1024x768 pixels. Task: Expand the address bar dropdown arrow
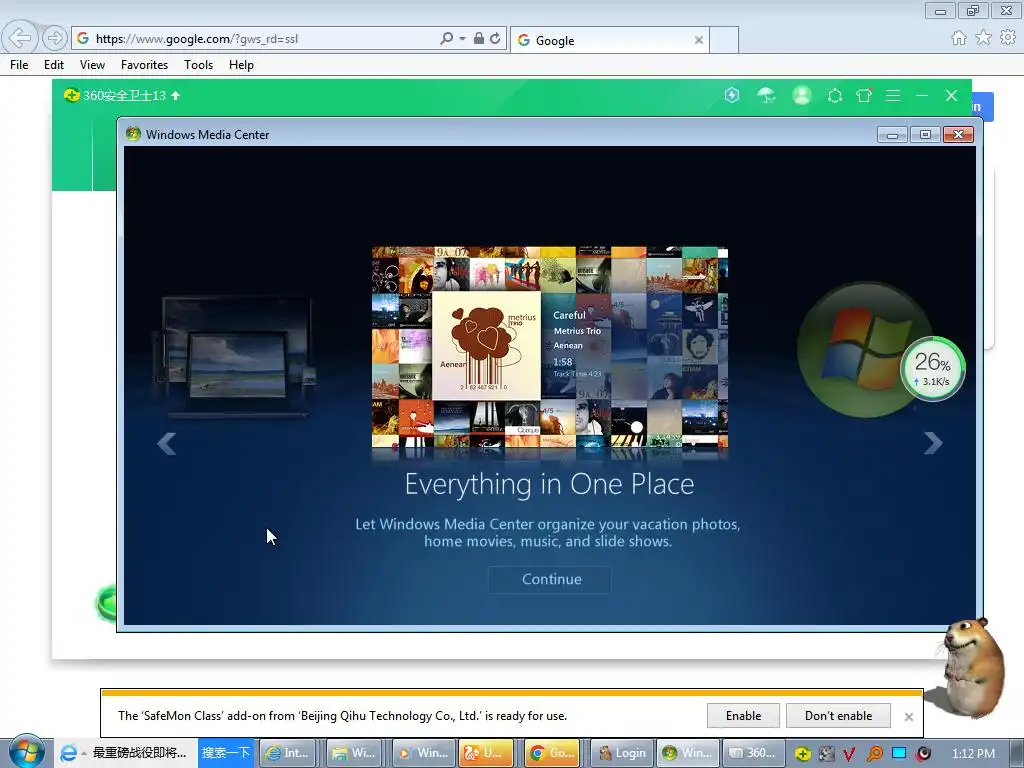pos(462,39)
